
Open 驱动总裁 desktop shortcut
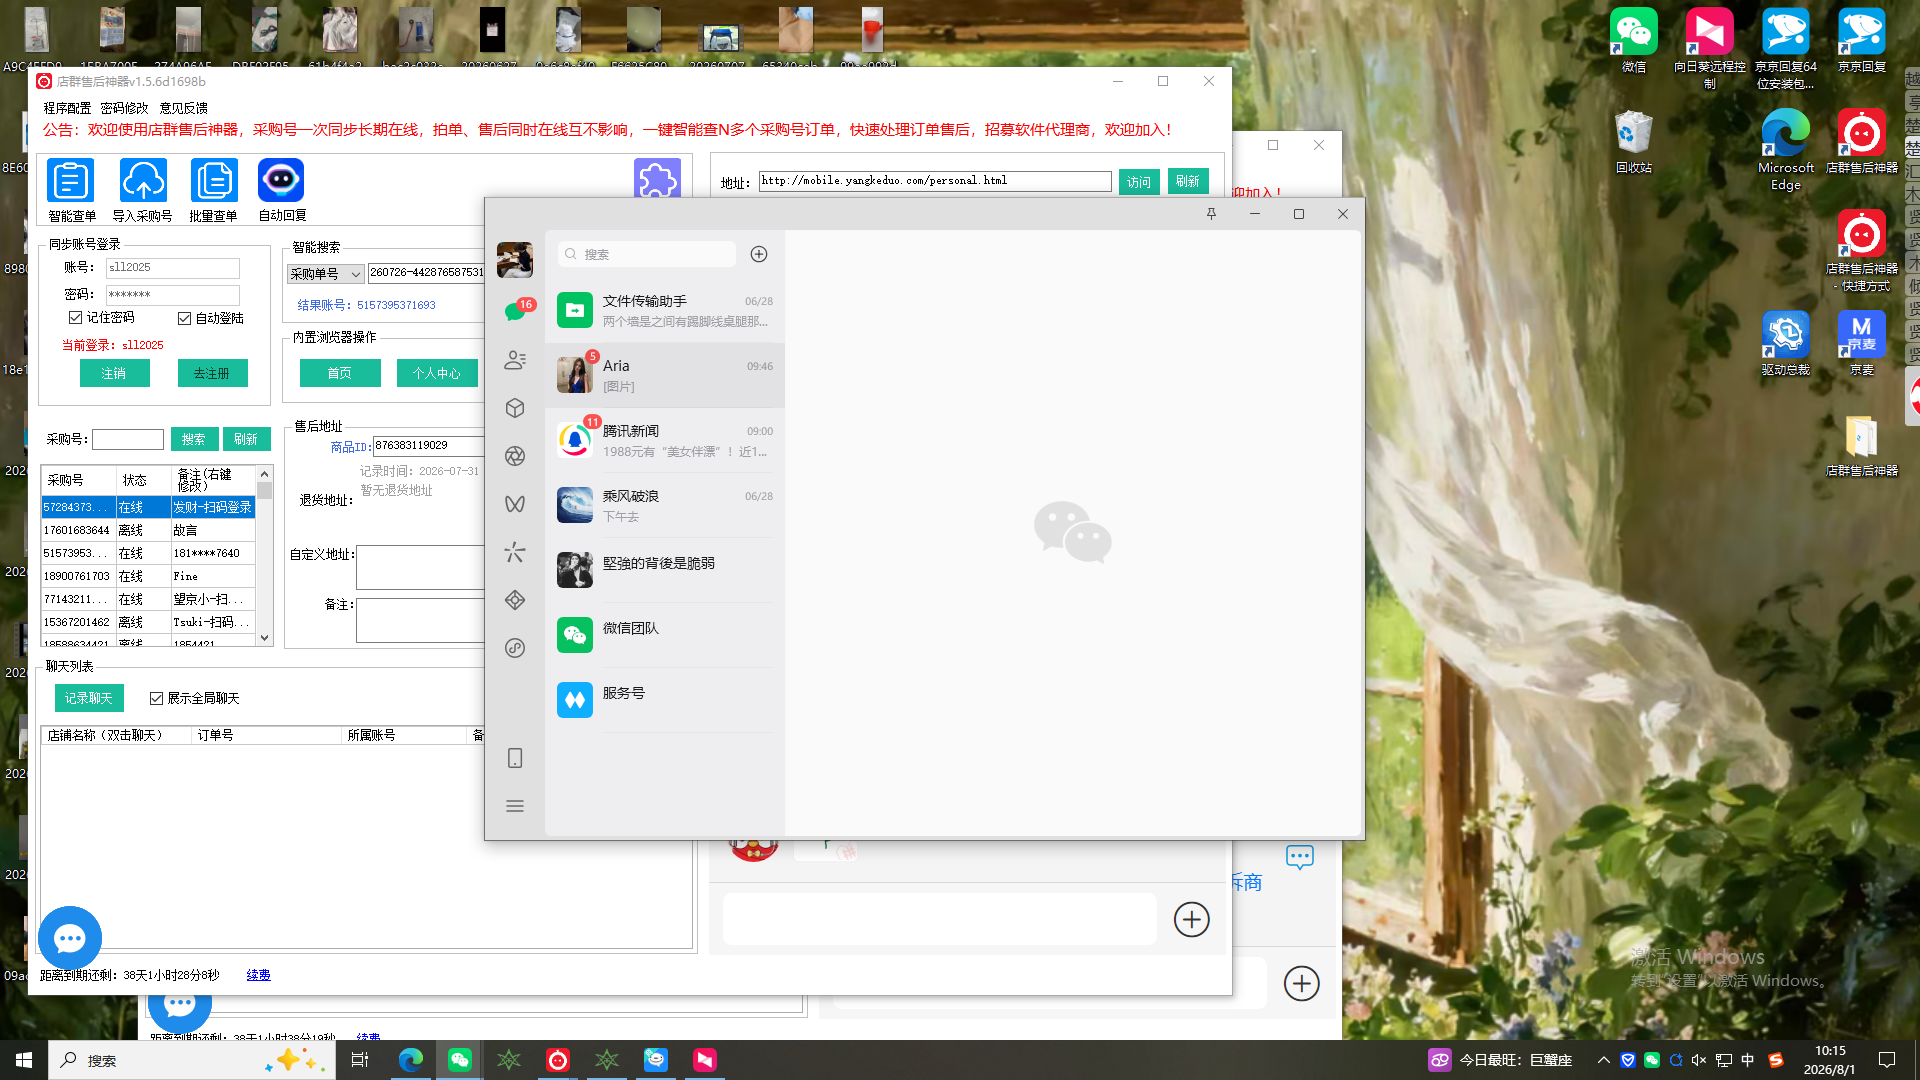pyautogui.click(x=1786, y=343)
